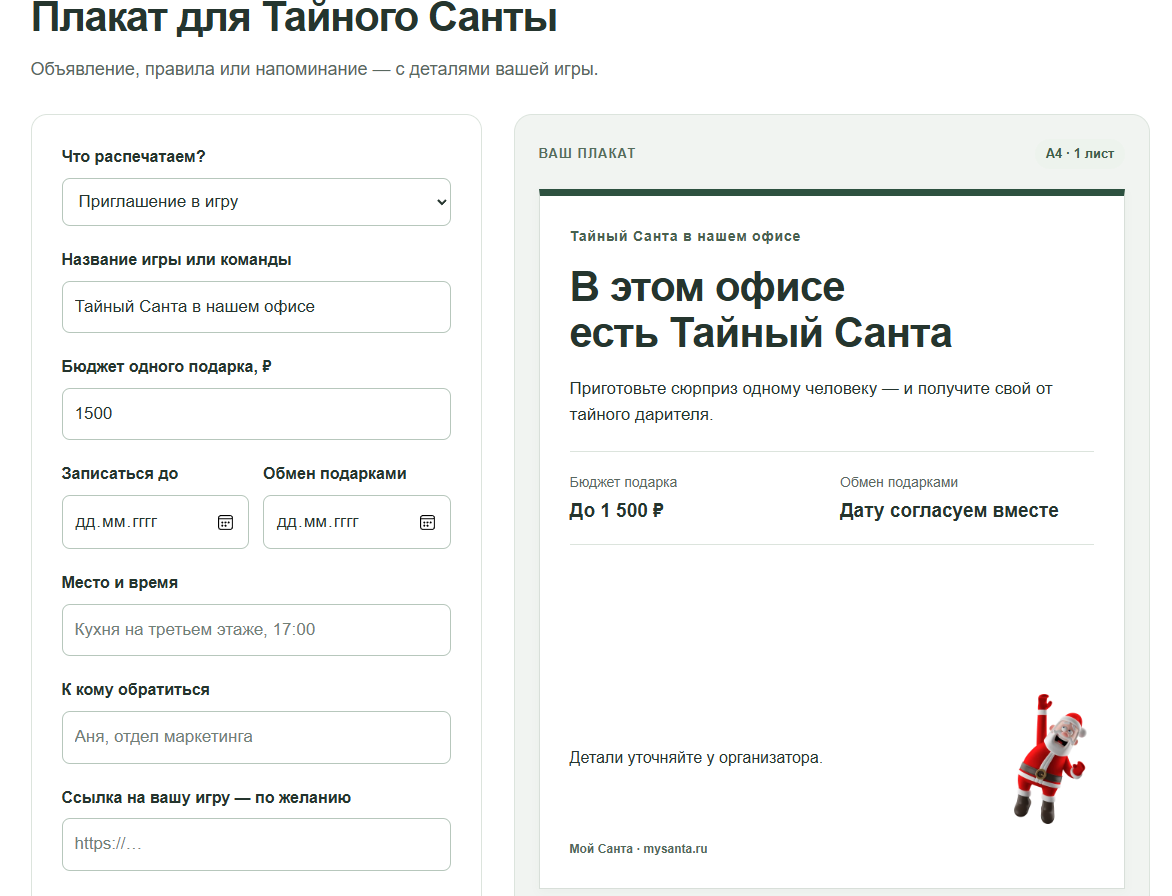Click poster subtitle 'Тайный Санта в нашем офисе'
The width and height of the screenshot is (1172, 896).
point(685,236)
